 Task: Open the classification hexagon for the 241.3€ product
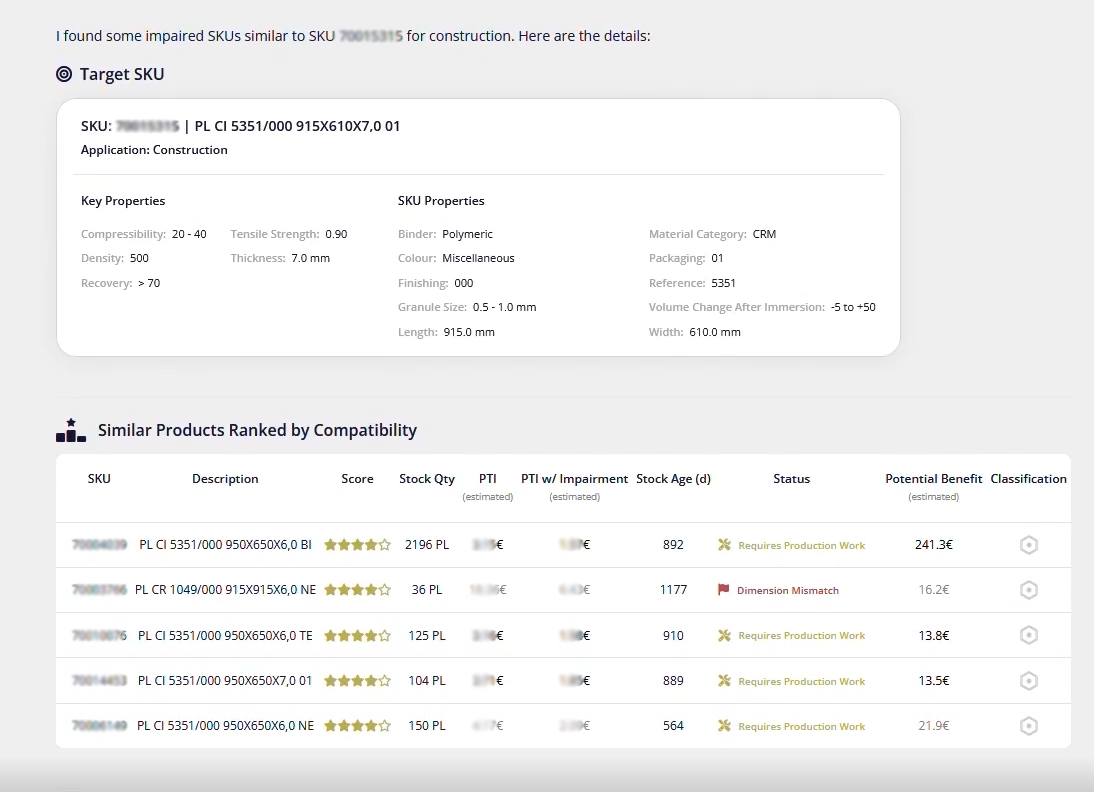coord(1029,544)
